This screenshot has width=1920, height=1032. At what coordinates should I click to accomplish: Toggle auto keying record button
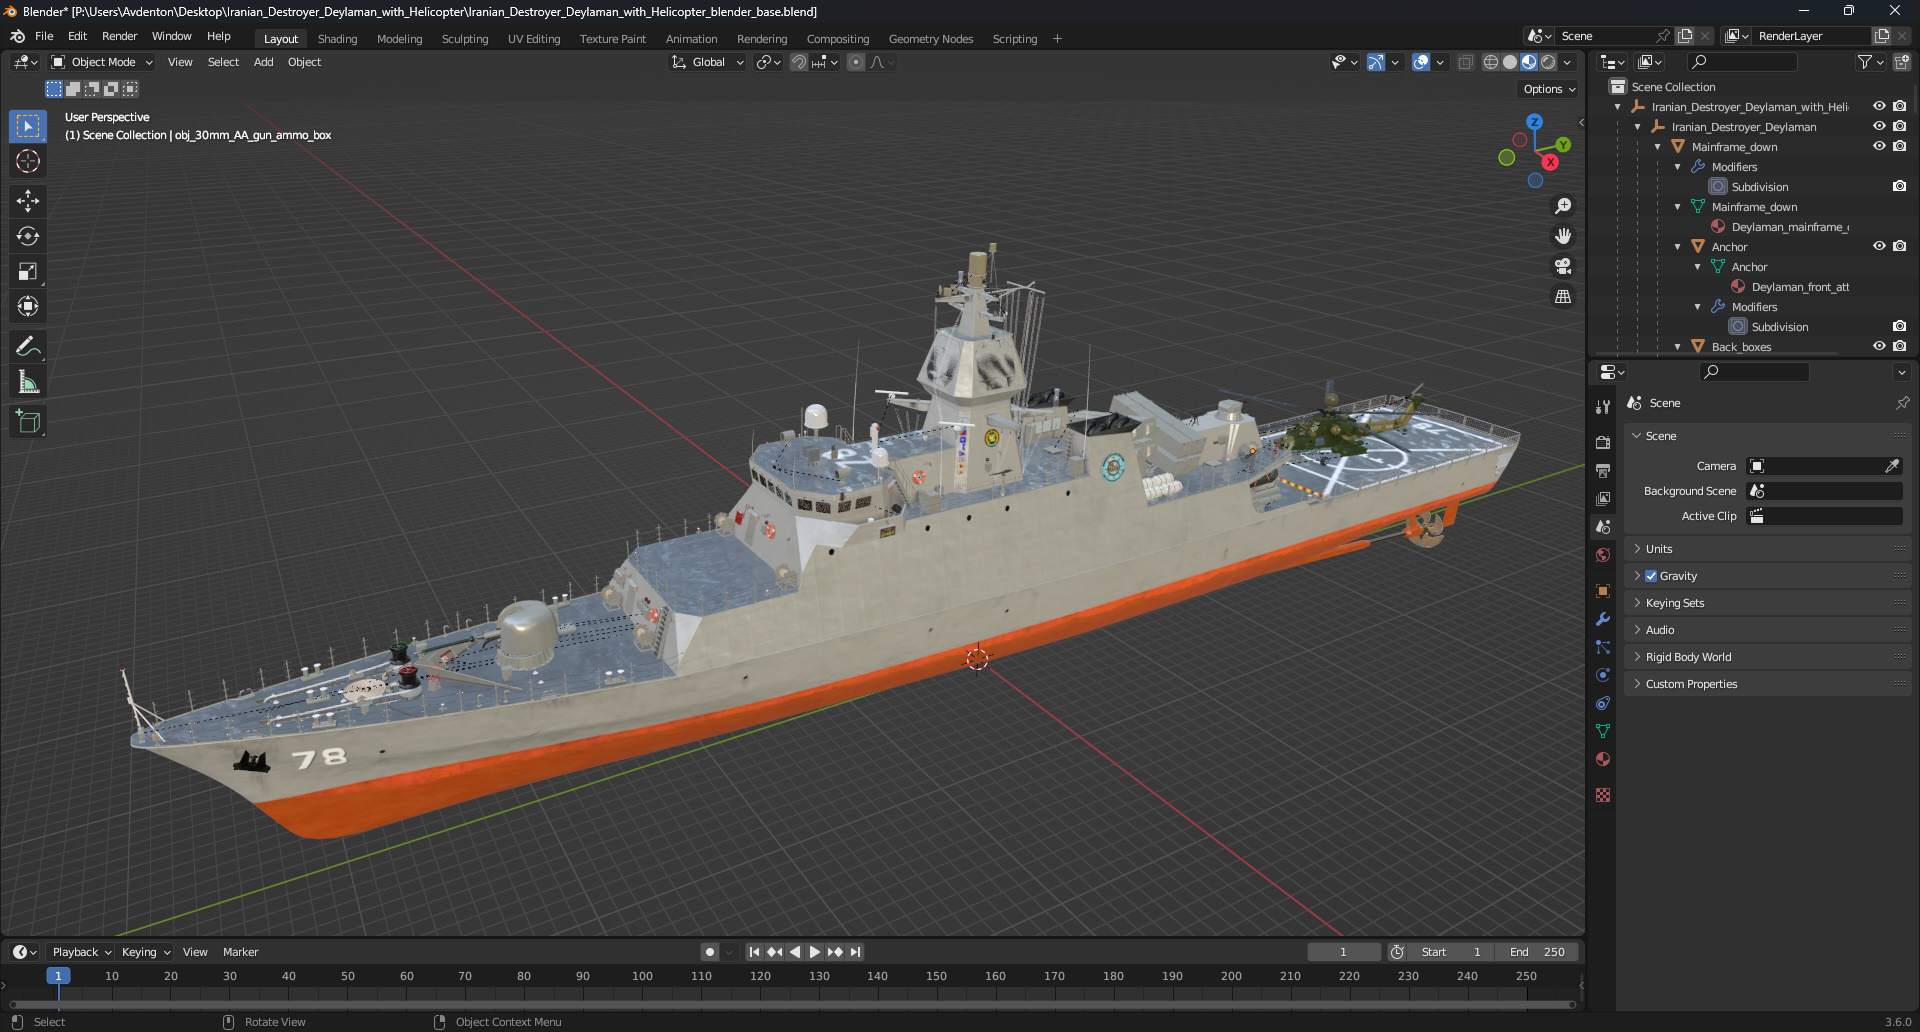tap(710, 952)
